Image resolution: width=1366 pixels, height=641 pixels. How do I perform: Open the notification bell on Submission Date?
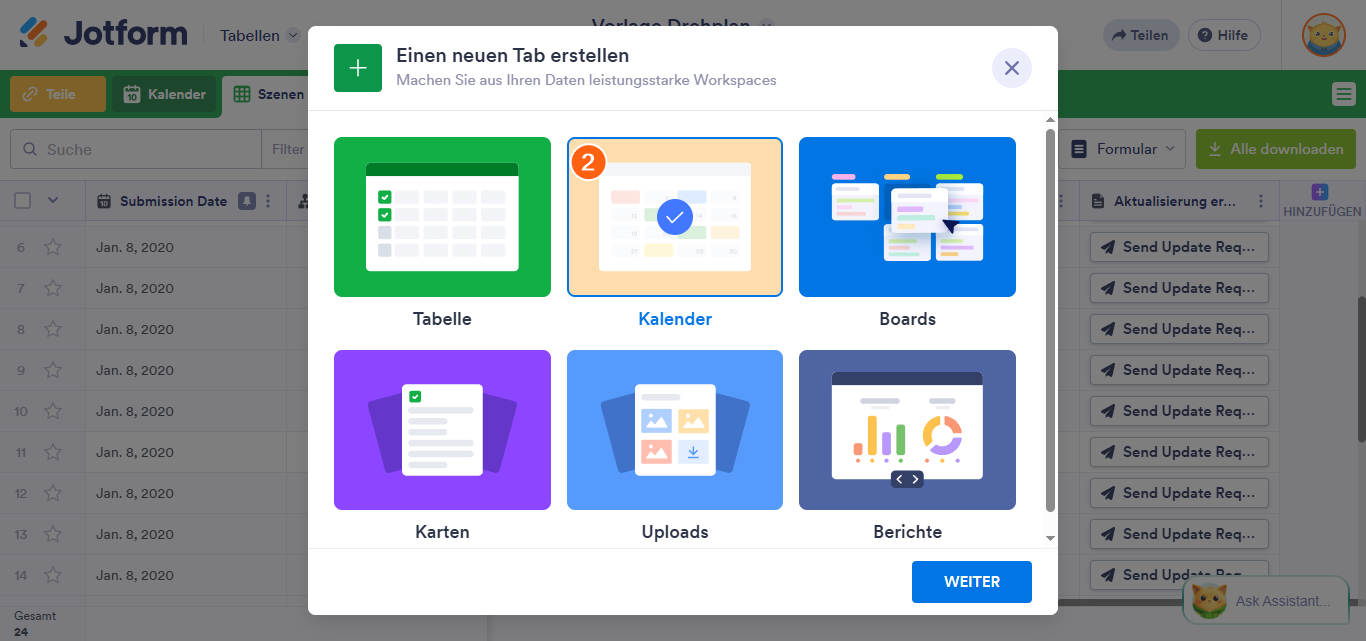[247, 200]
